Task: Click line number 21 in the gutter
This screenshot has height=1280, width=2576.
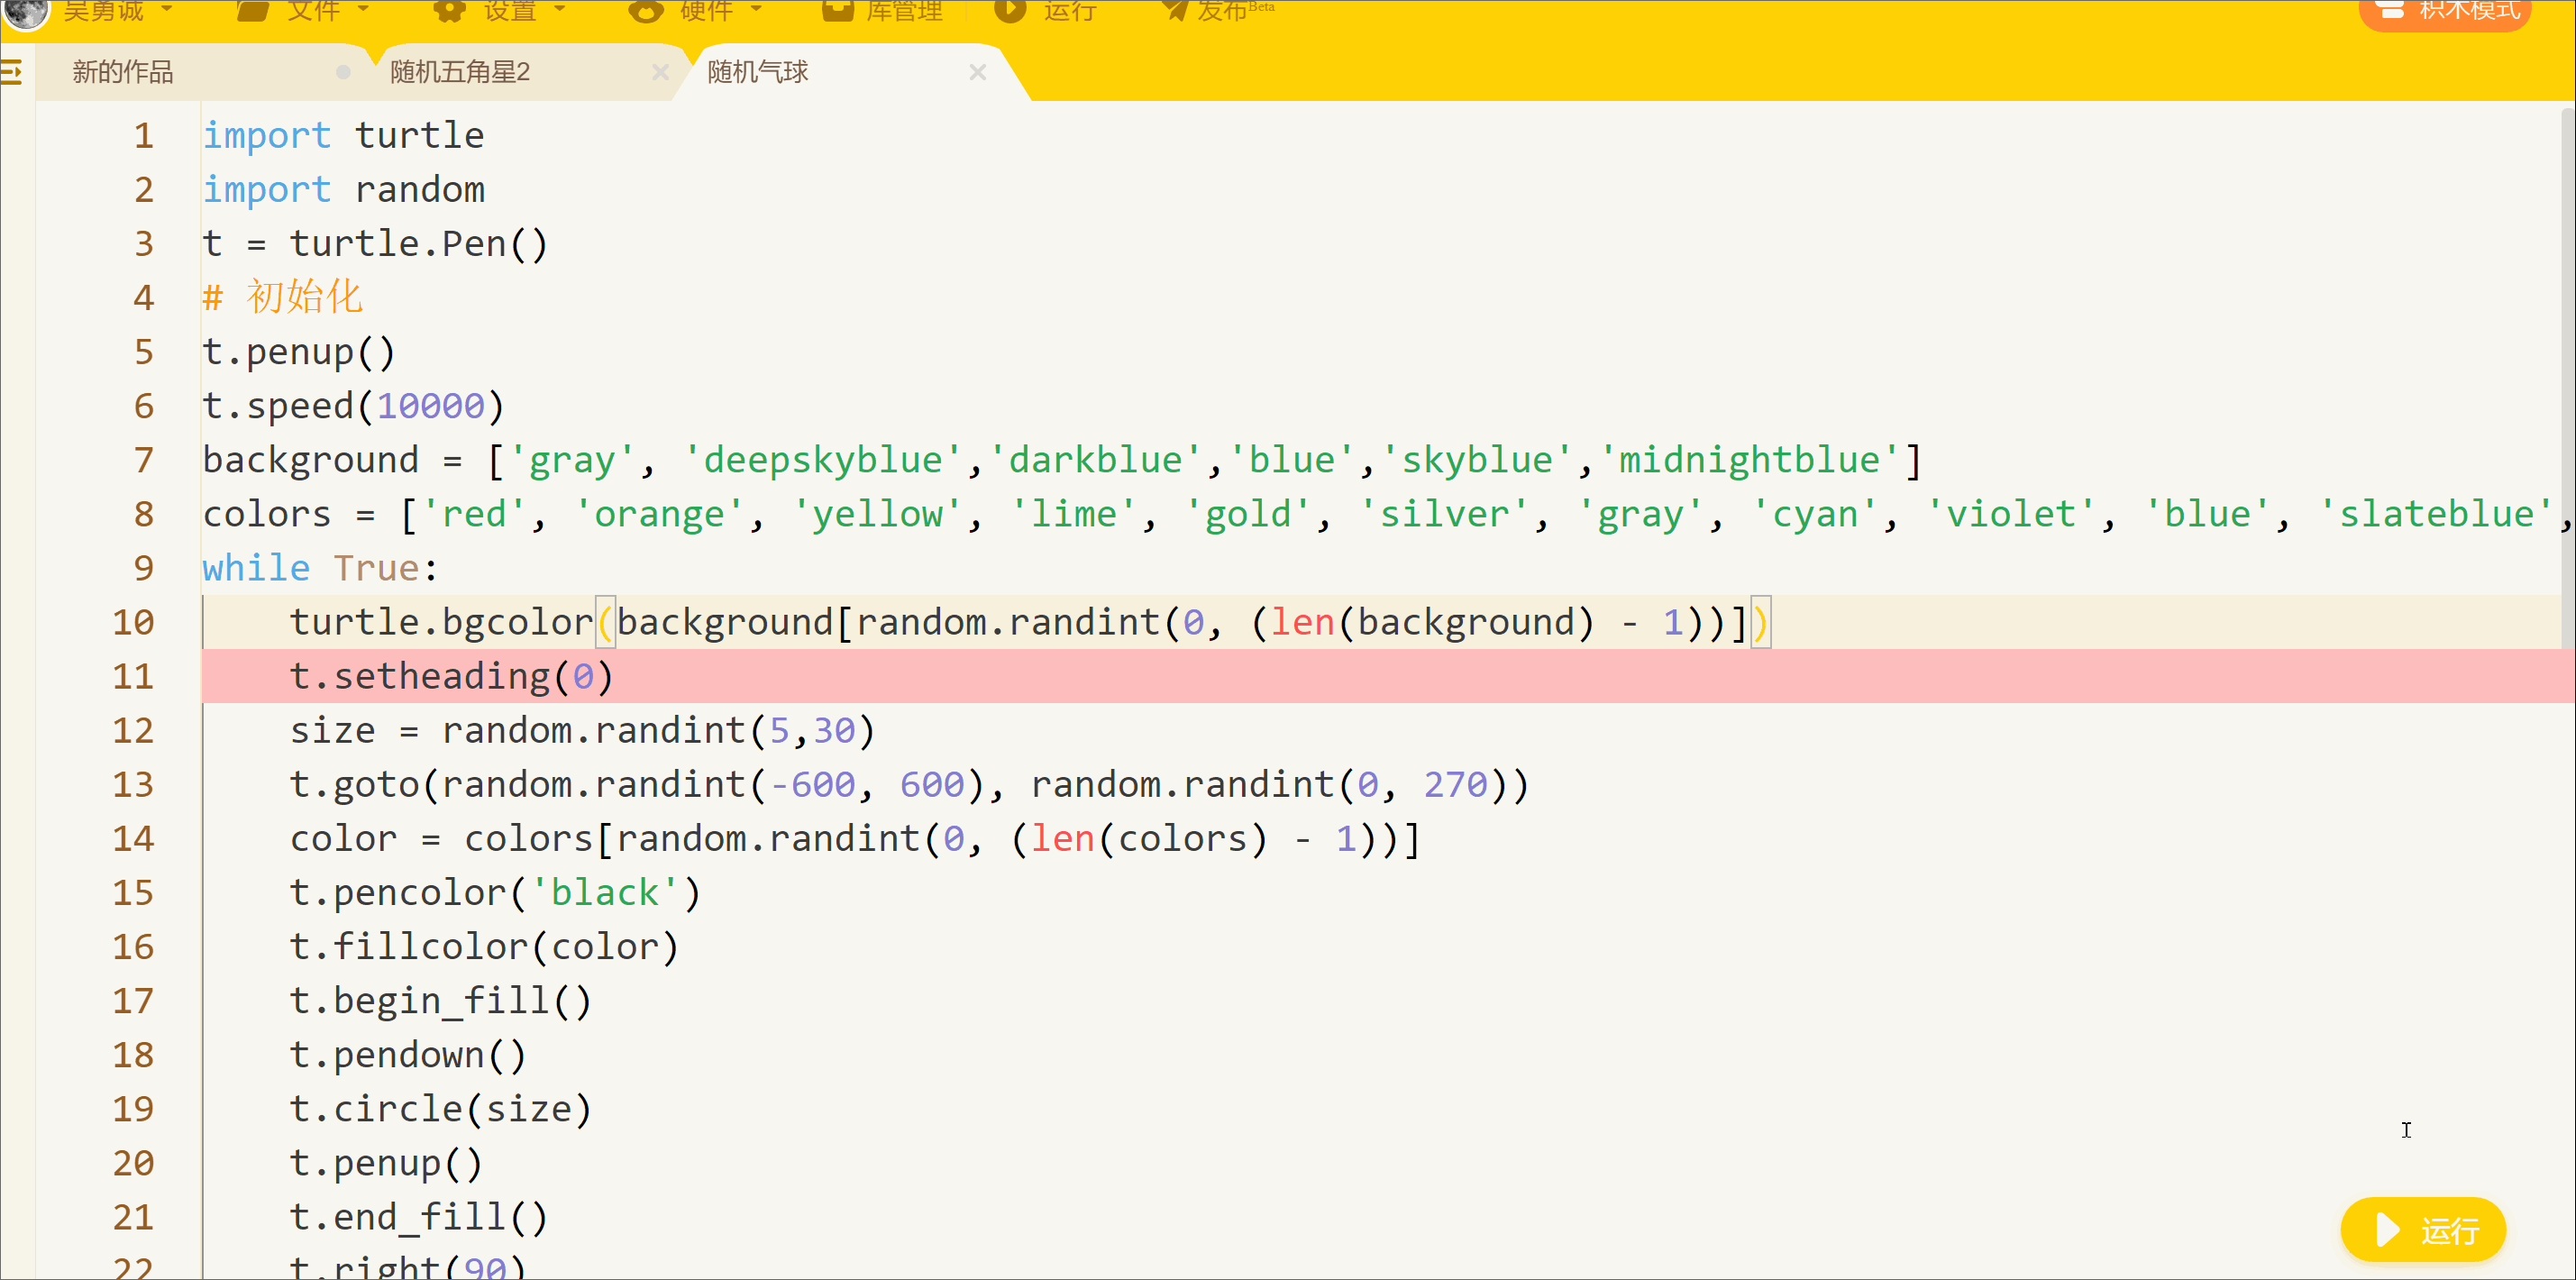Action: click(133, 1217)
